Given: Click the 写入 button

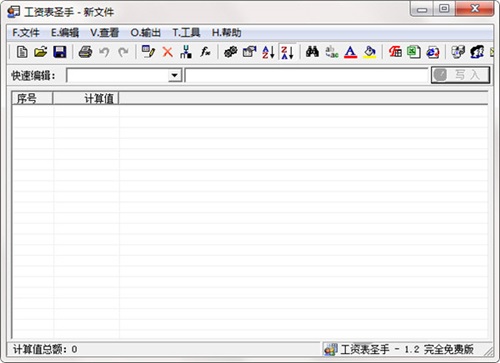Looking at the screenshot, I should point(461,75).
